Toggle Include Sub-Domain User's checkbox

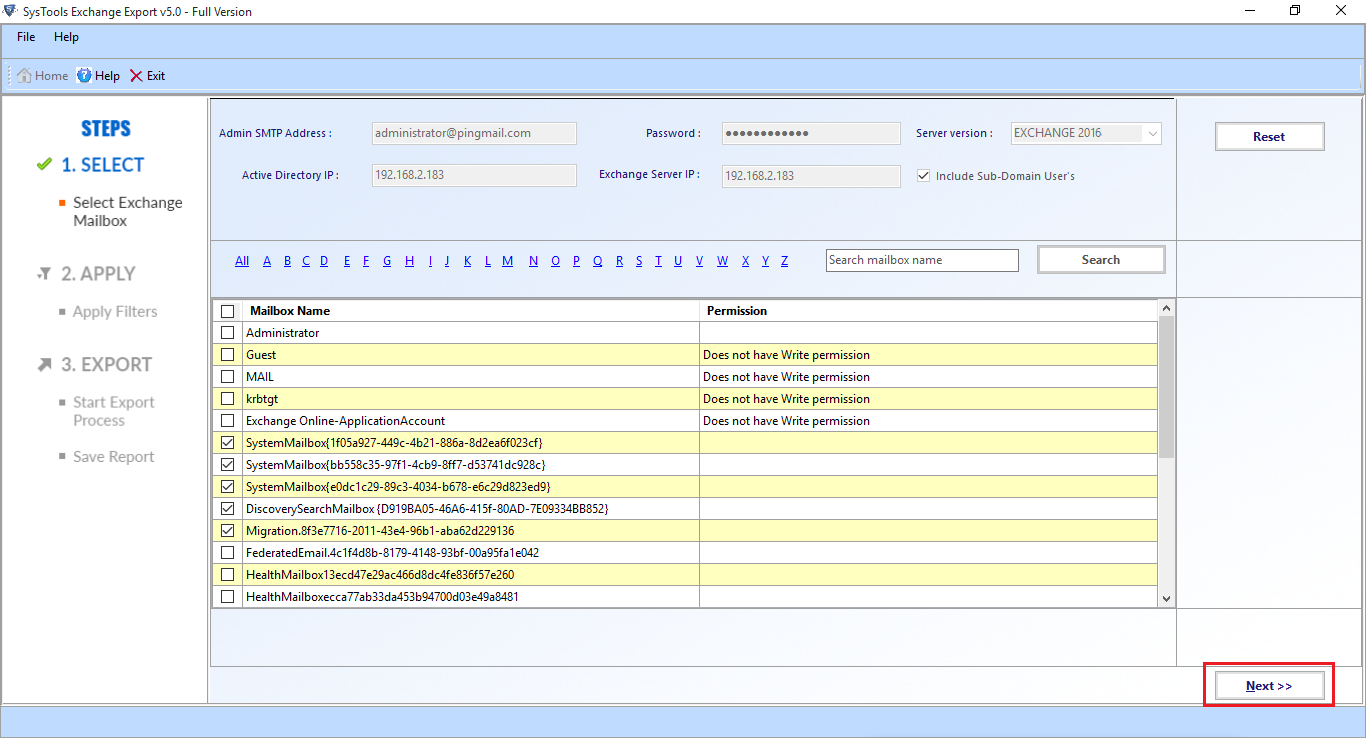pyautogui.click(x=923, y=176)
